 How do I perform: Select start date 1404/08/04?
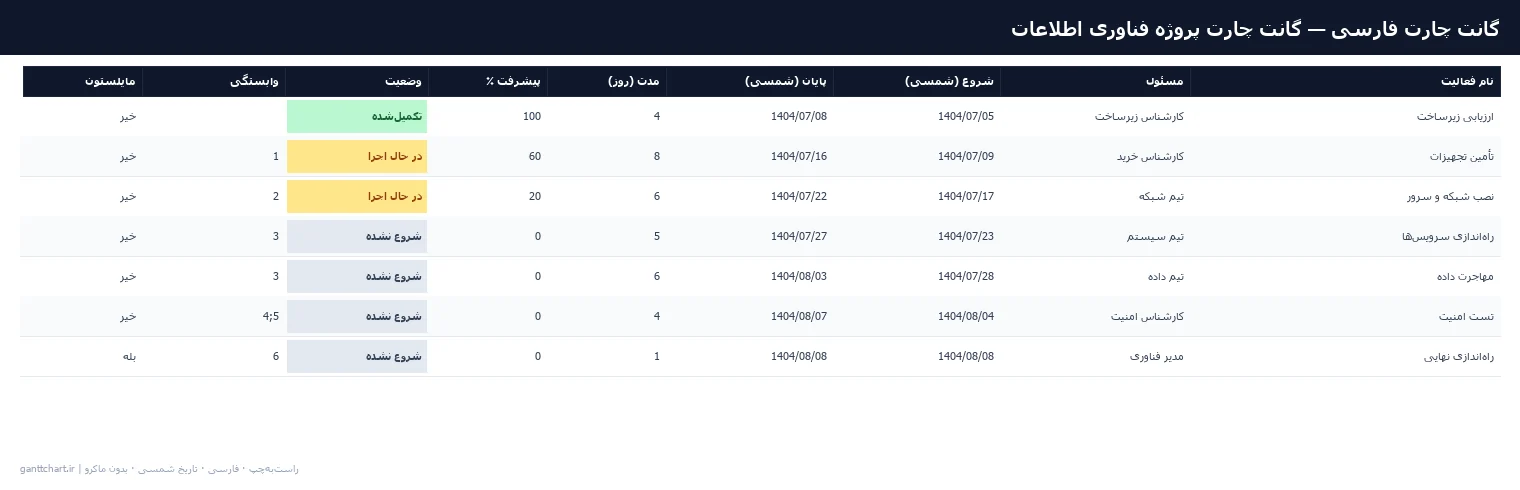tap(966, 317)
